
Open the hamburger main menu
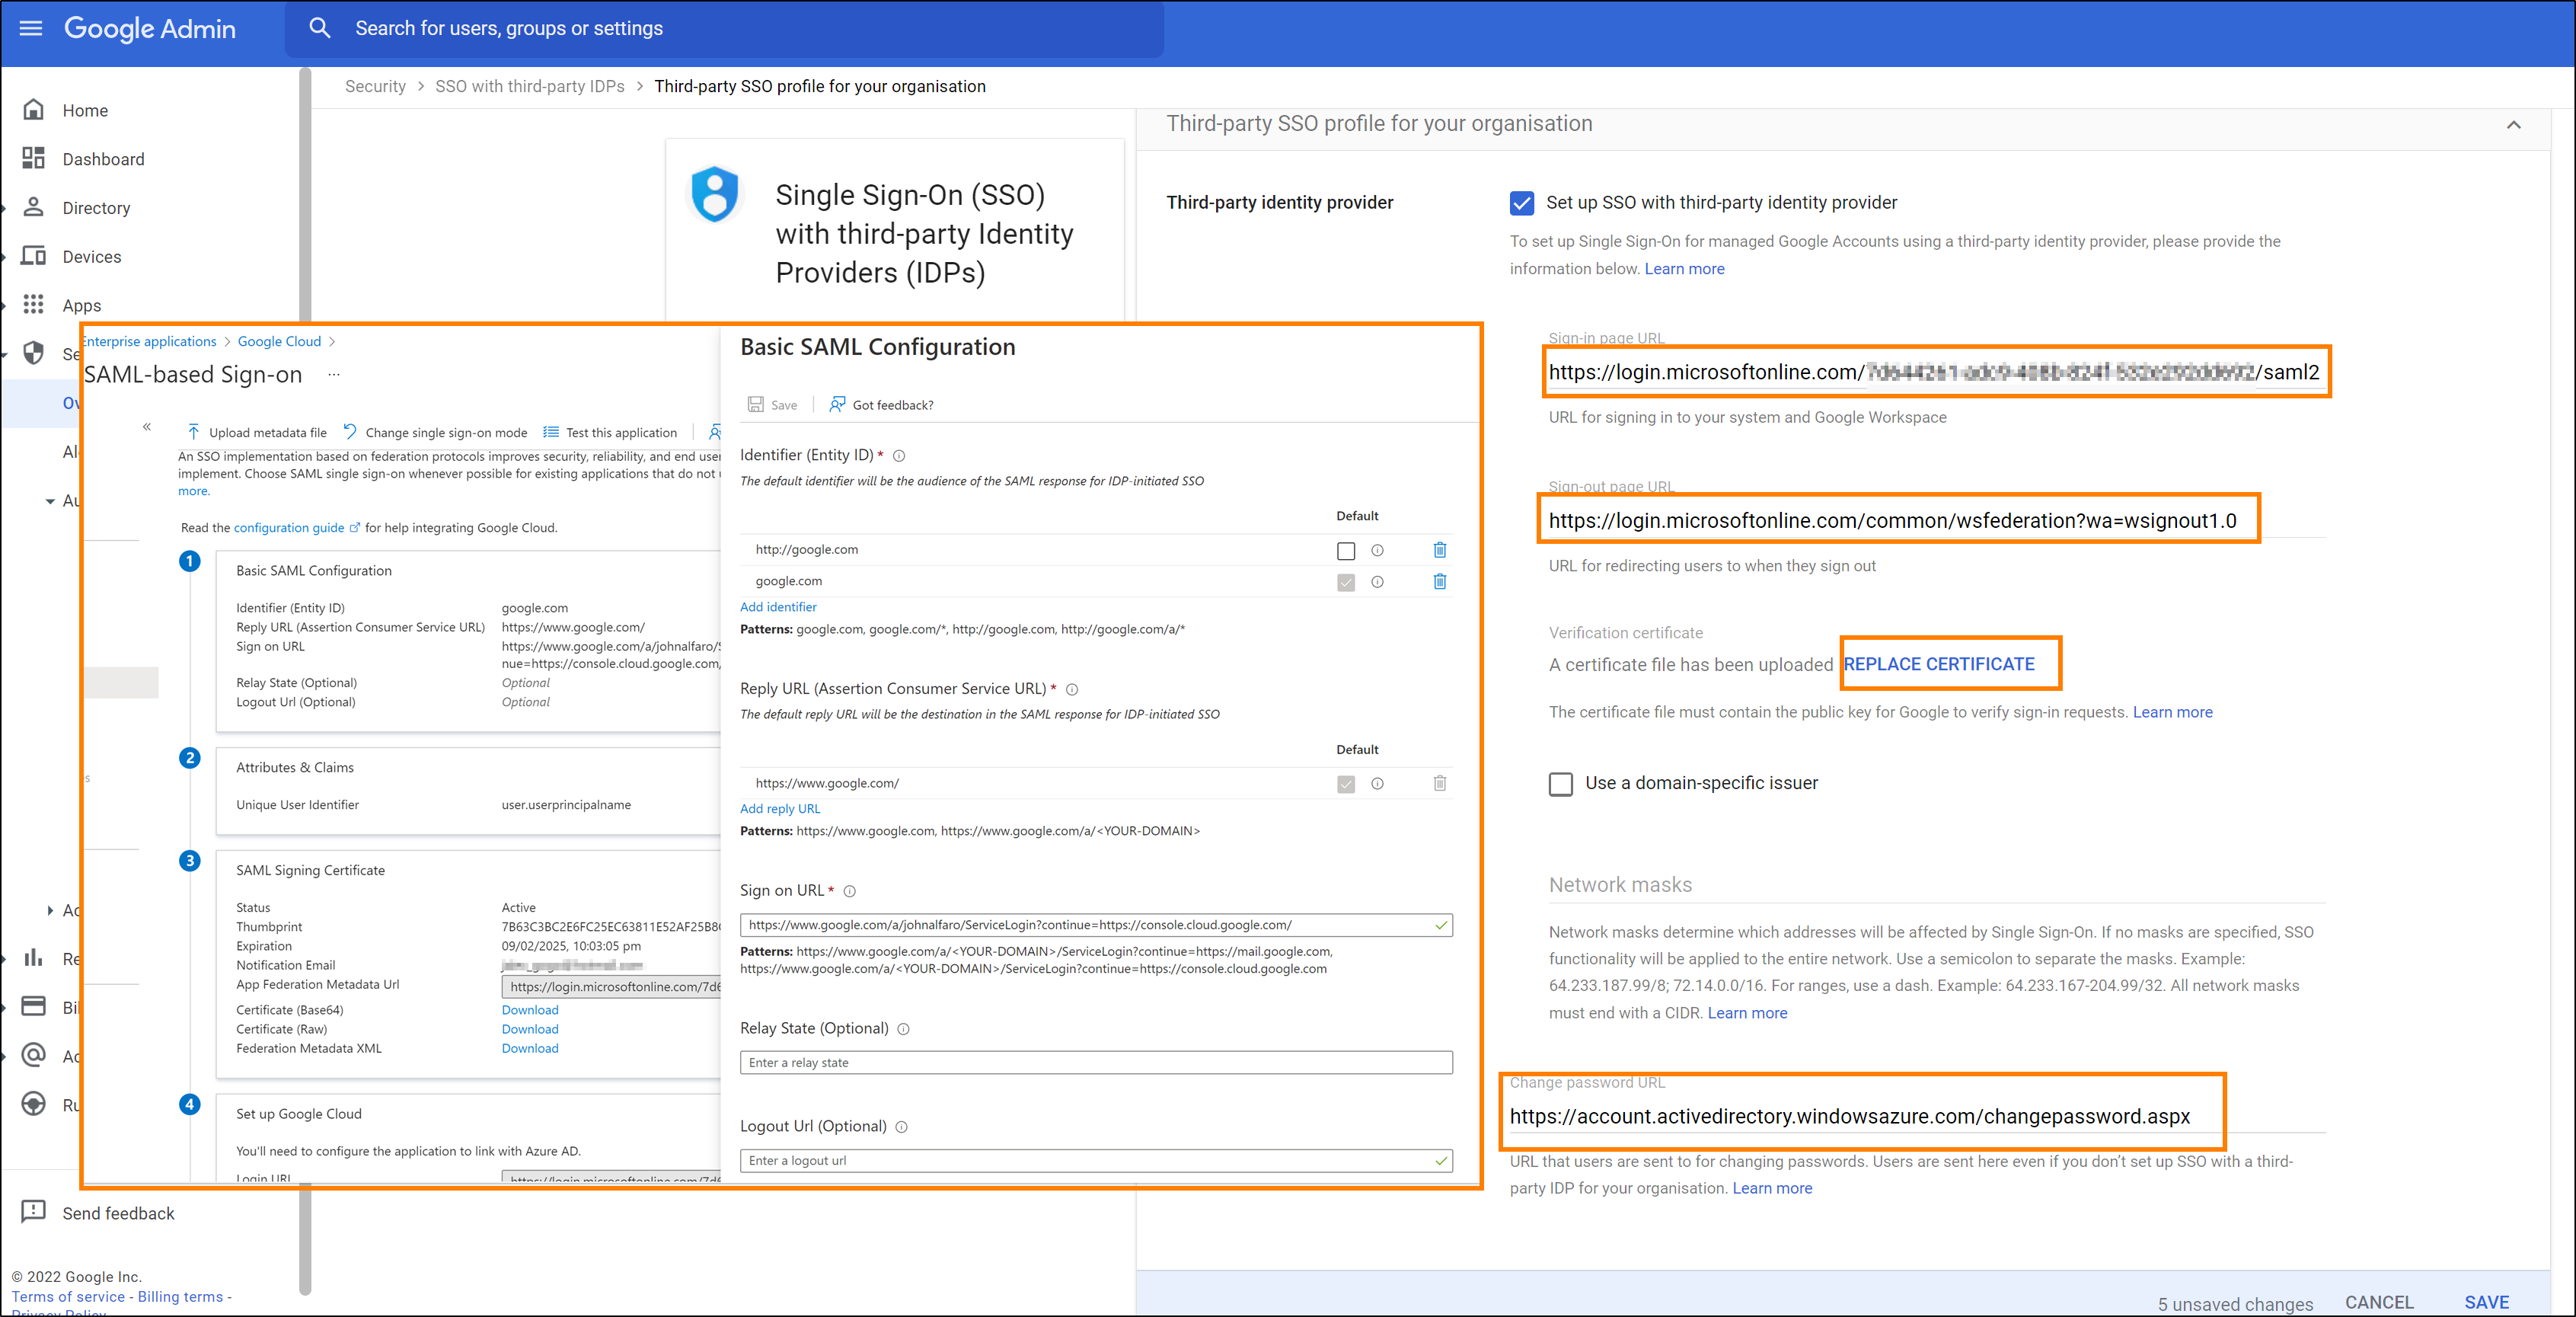tap(31, 28)
